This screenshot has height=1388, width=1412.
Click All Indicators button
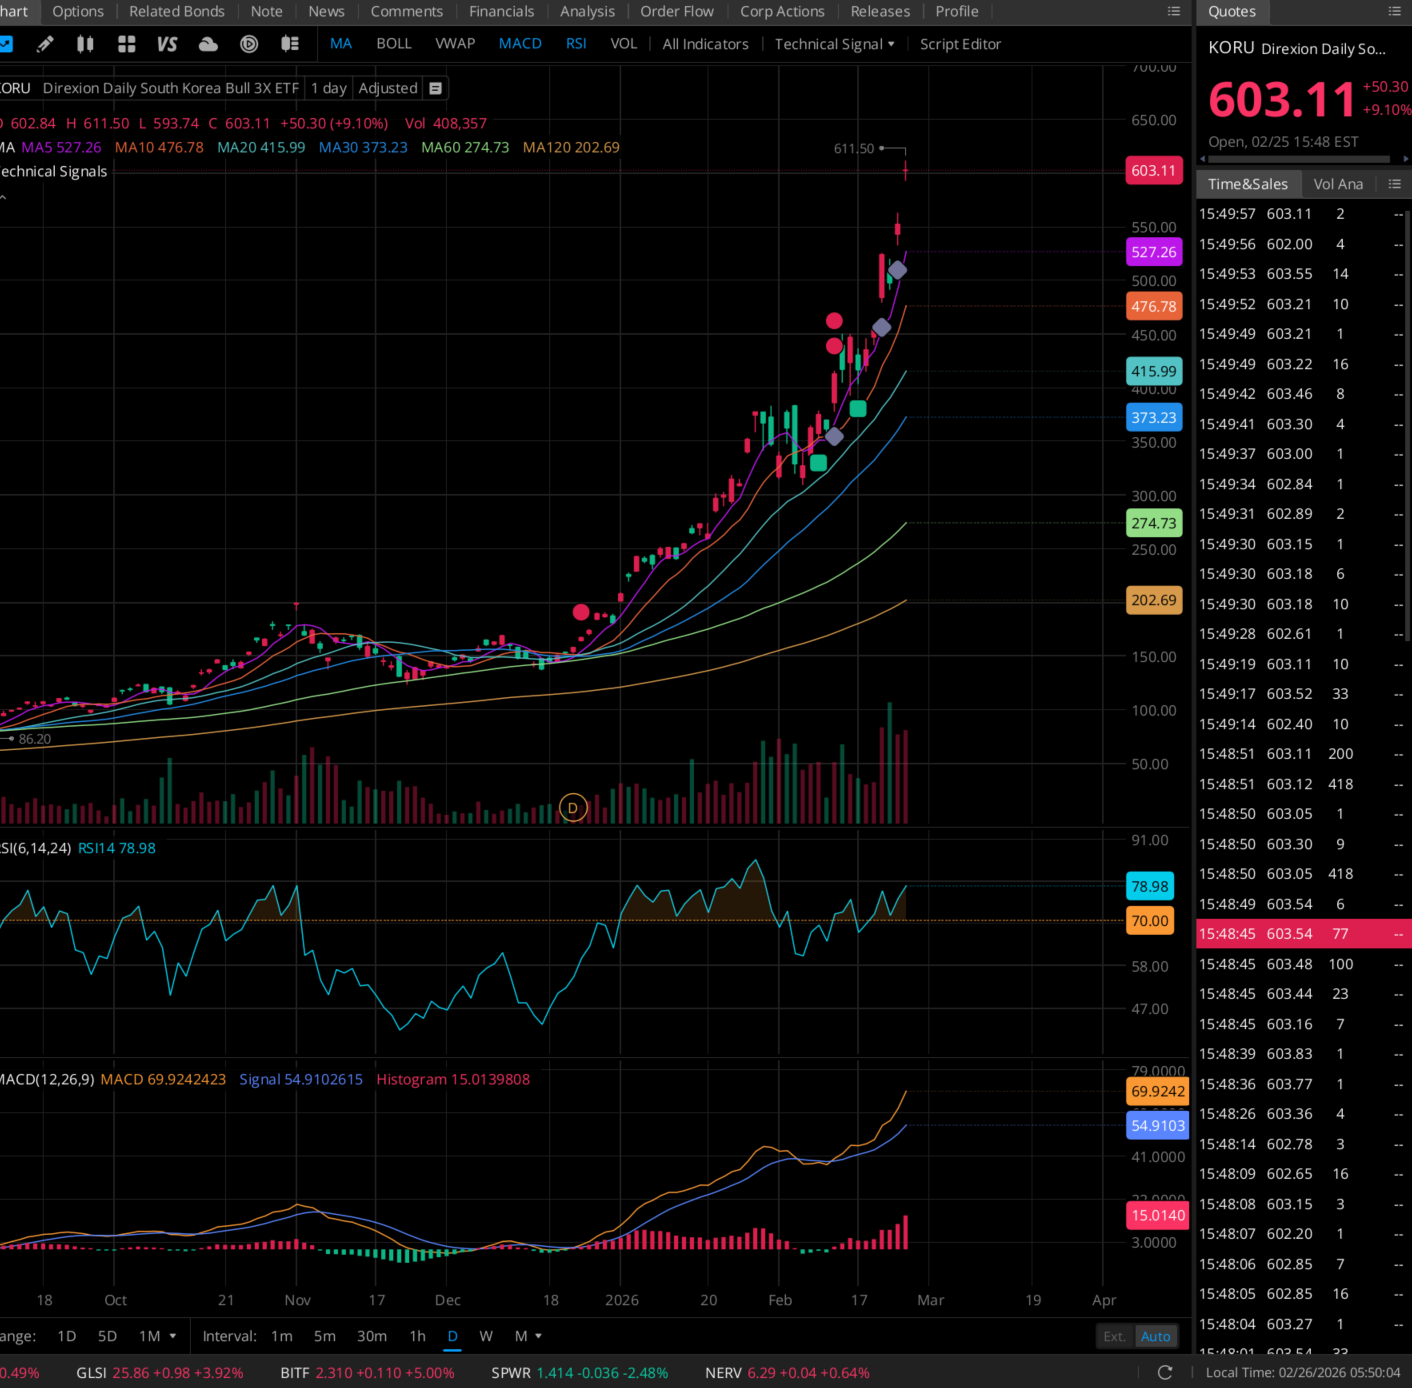pos(705,44)
